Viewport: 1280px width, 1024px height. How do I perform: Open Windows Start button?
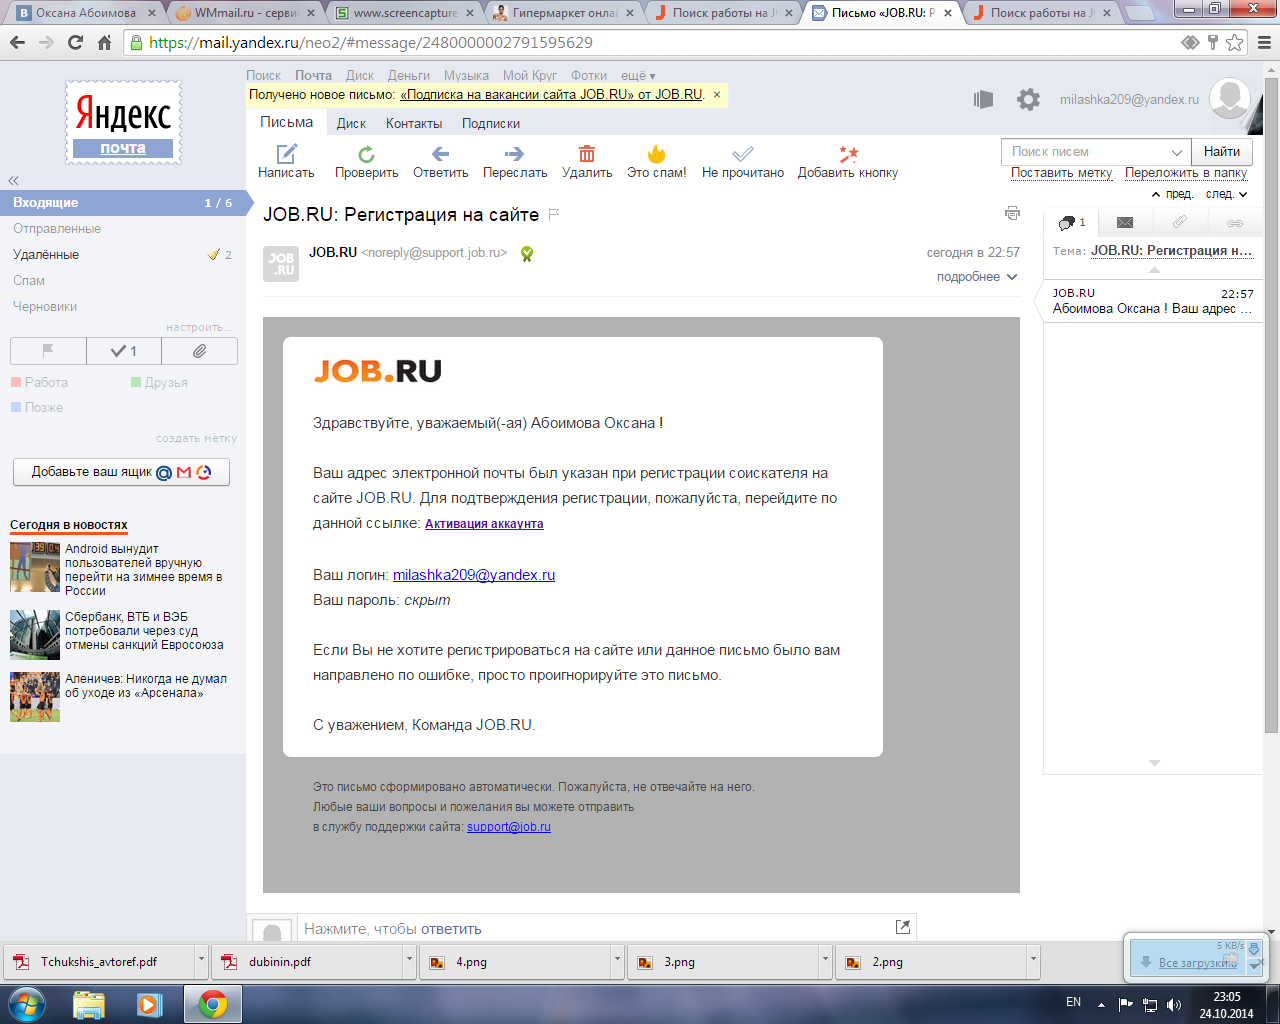(x=27, y=1003)
